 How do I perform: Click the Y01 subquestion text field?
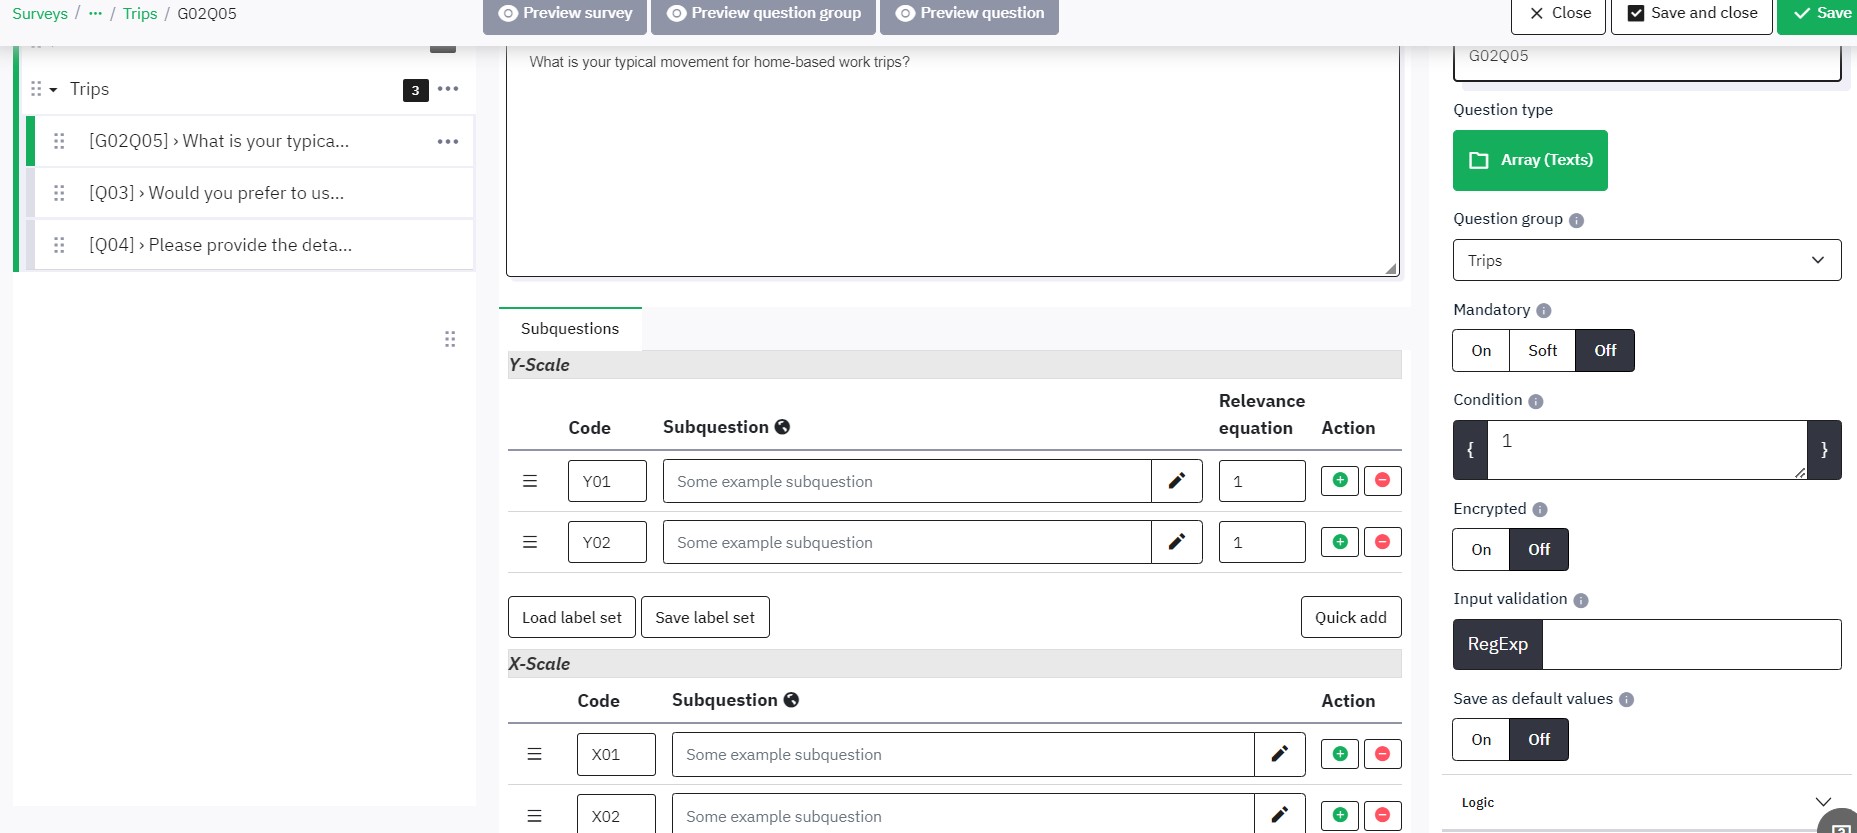906,481
